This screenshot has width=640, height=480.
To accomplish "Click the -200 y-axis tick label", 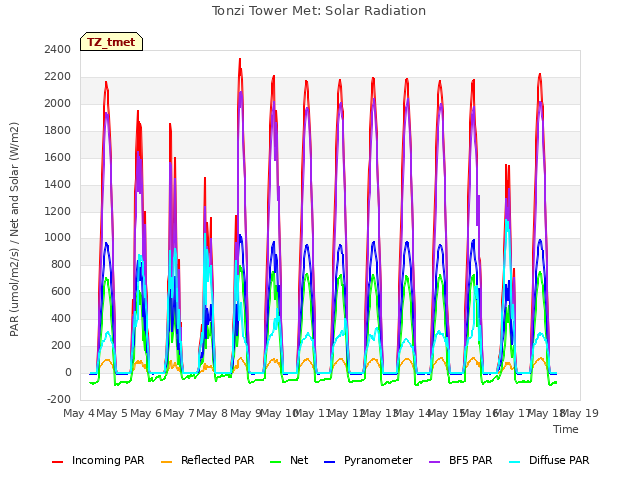I will [x=59, y=399].
